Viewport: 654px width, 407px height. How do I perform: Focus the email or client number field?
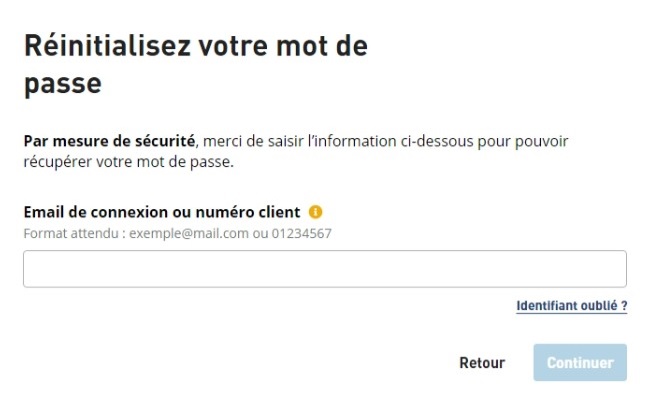[324, 269]
